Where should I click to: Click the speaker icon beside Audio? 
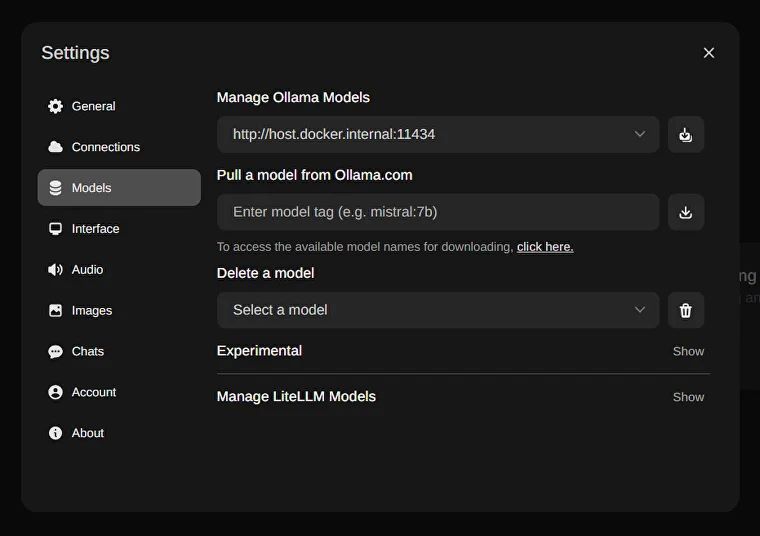coord(55,270)
